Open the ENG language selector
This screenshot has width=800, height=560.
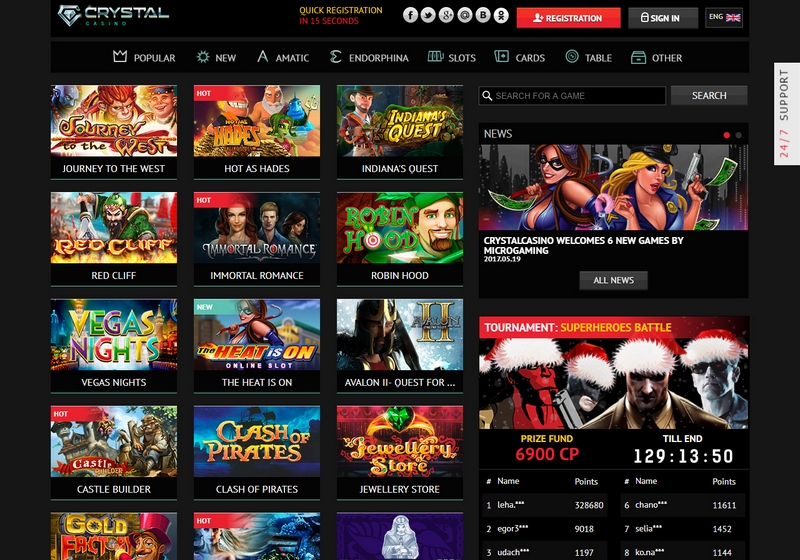coord(724,18)
